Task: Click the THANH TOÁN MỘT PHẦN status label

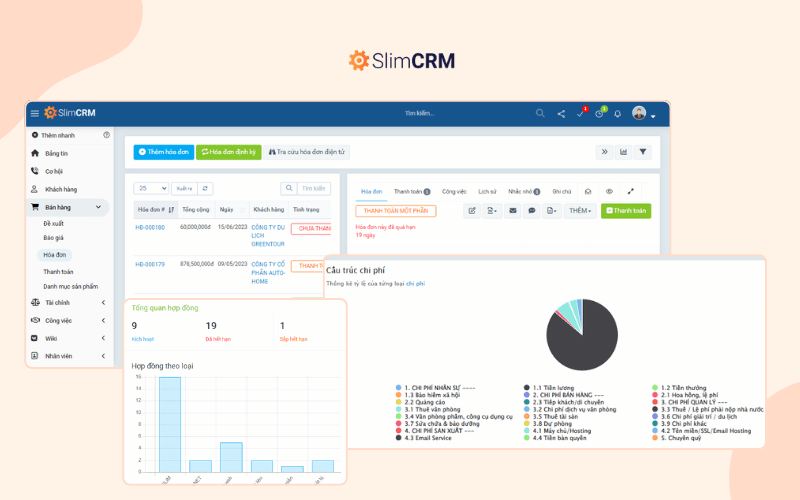Action: (396, 211)
